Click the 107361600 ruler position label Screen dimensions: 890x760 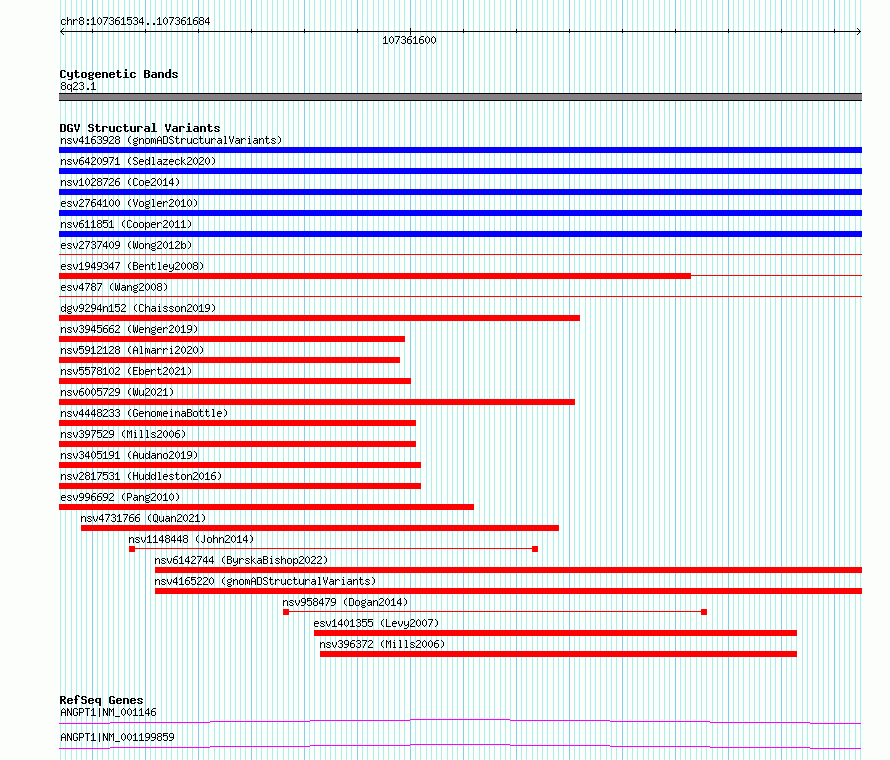click(x=409, y=40)
